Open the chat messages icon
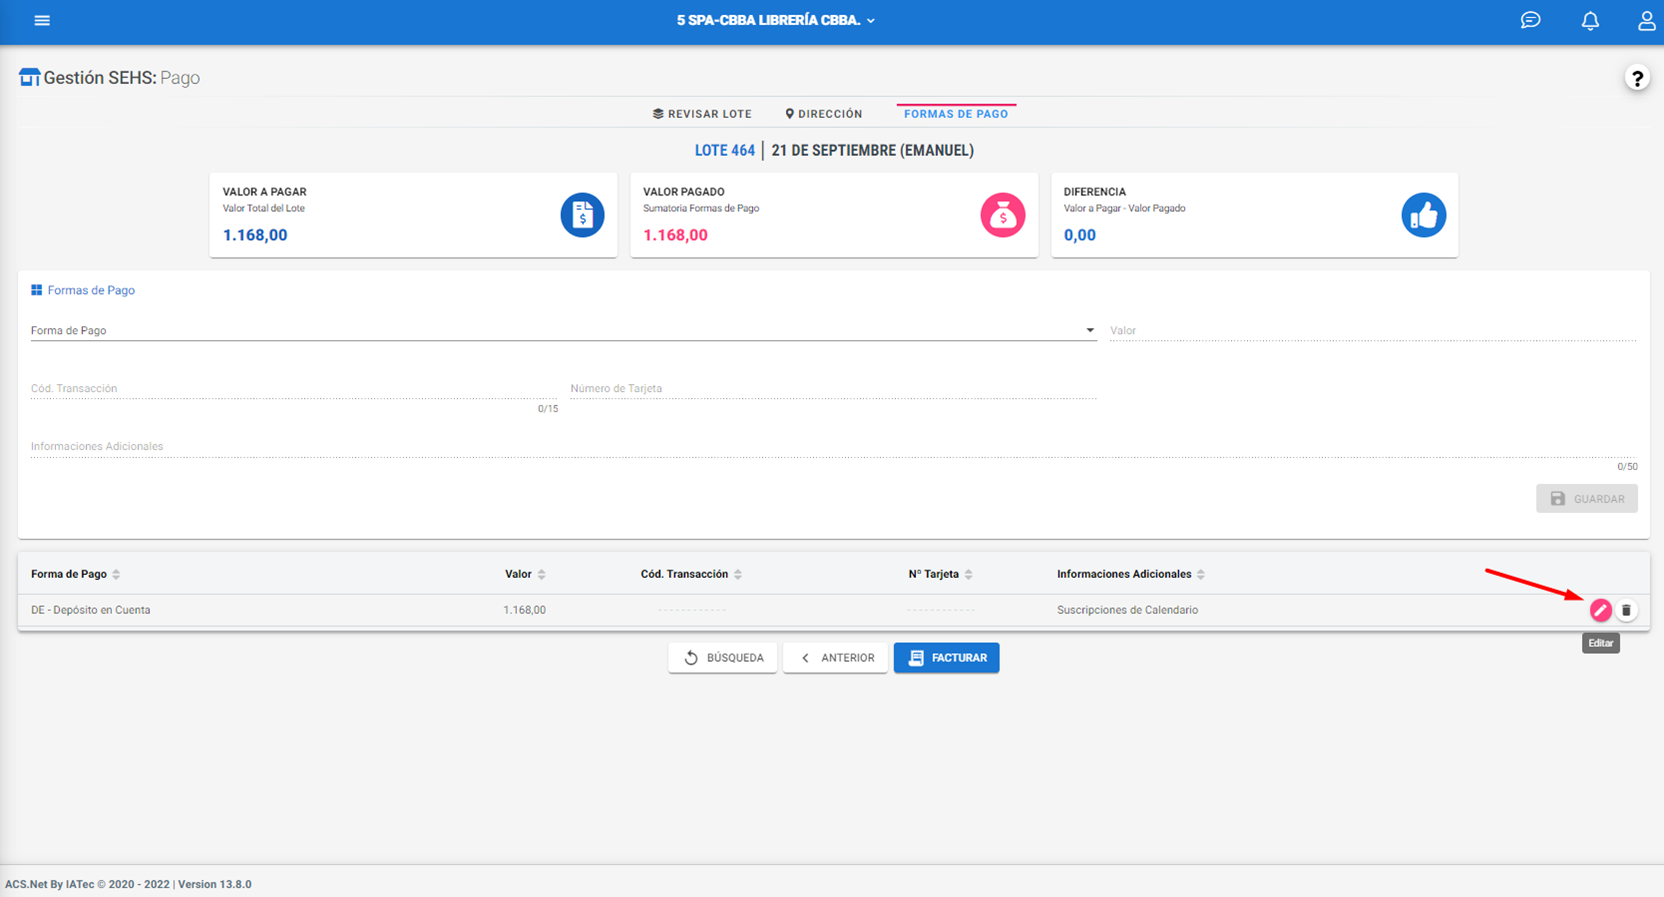Viewport: 1664px width, 897px height. (x=1530, y=20)
